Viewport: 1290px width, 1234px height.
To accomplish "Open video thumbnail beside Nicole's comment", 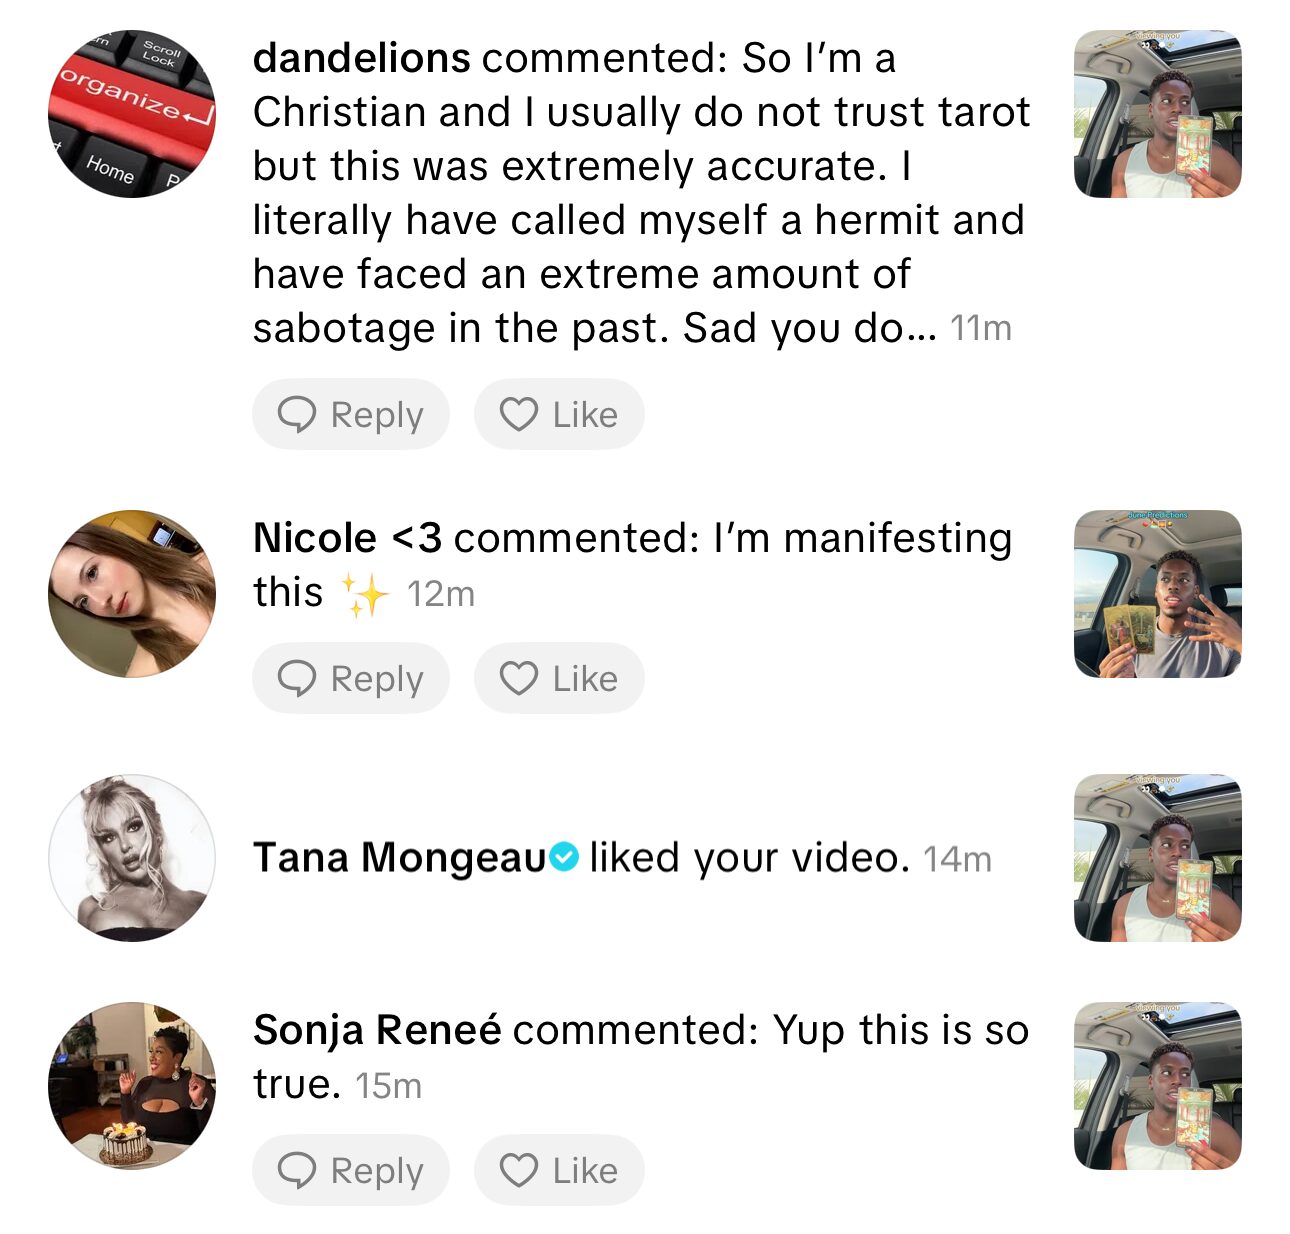I will tap(1157, 594).
